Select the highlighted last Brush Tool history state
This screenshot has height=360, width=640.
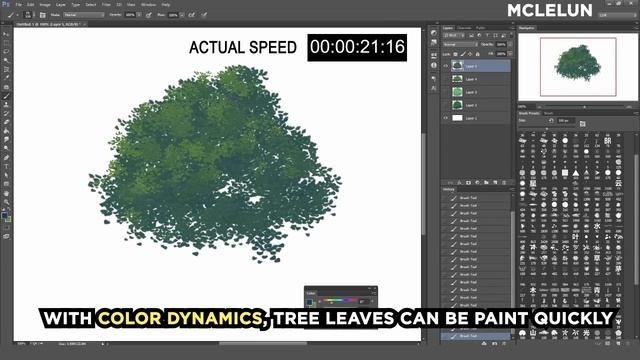coord(476,336)
